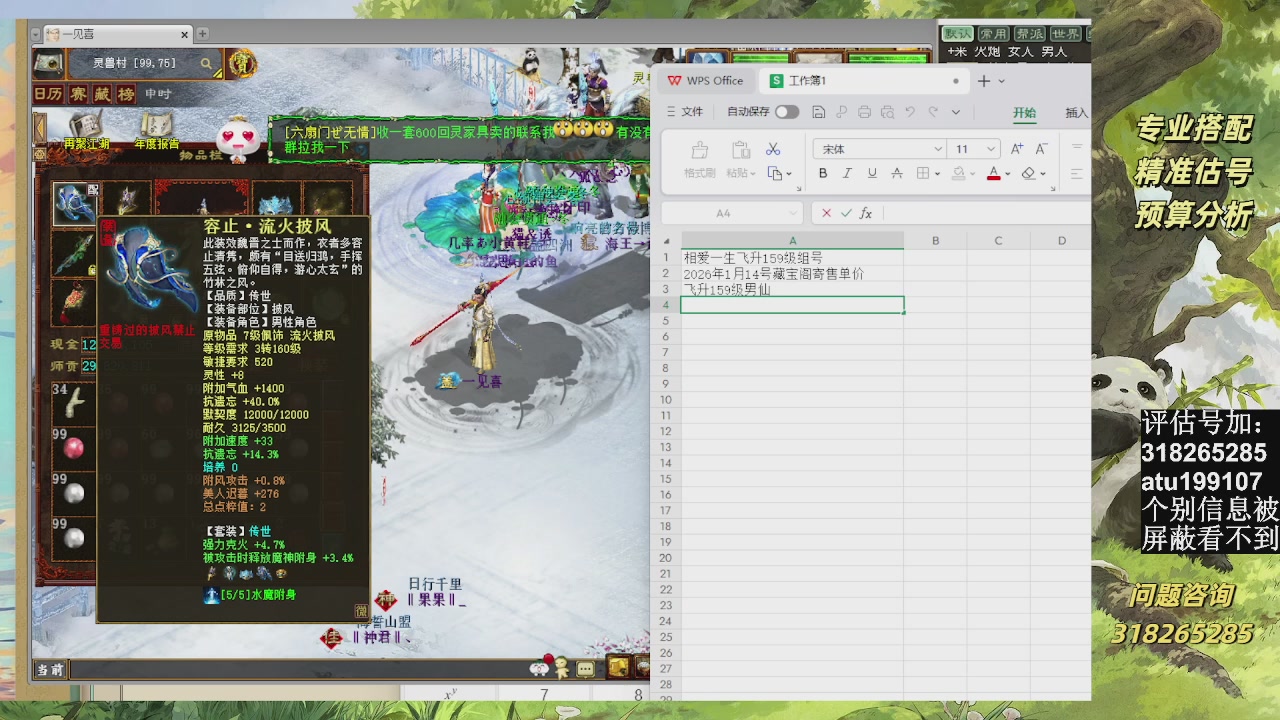Screen dimensions: 1280x720
Task: Open the 赛 competition button
Action: coord(77,94)
